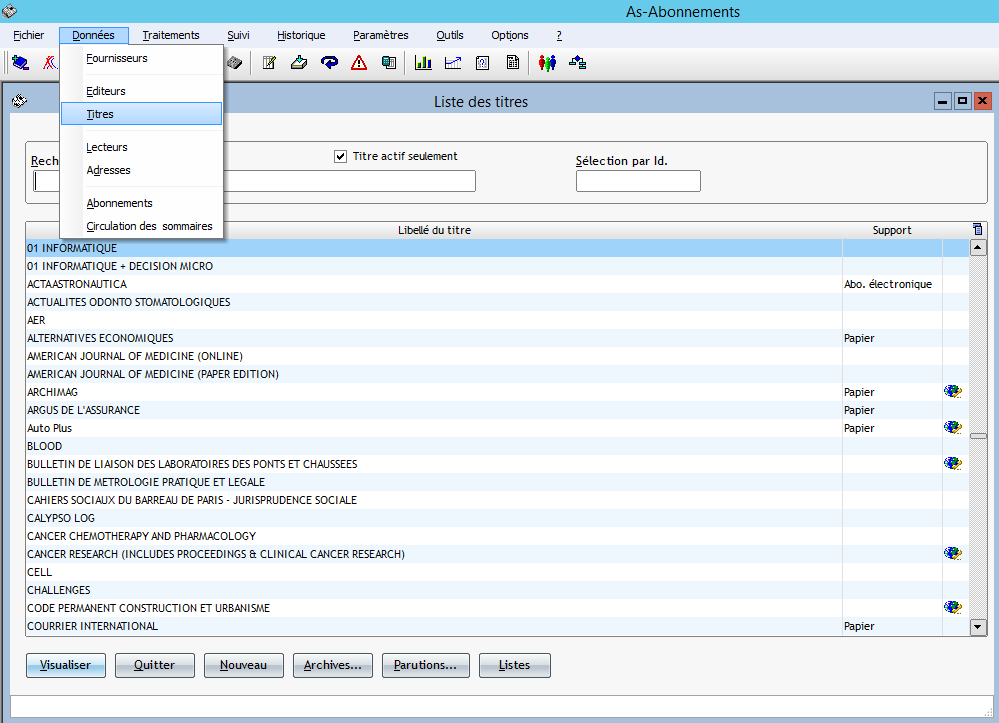Click the red figure toolbar icon

pos(50,62)
